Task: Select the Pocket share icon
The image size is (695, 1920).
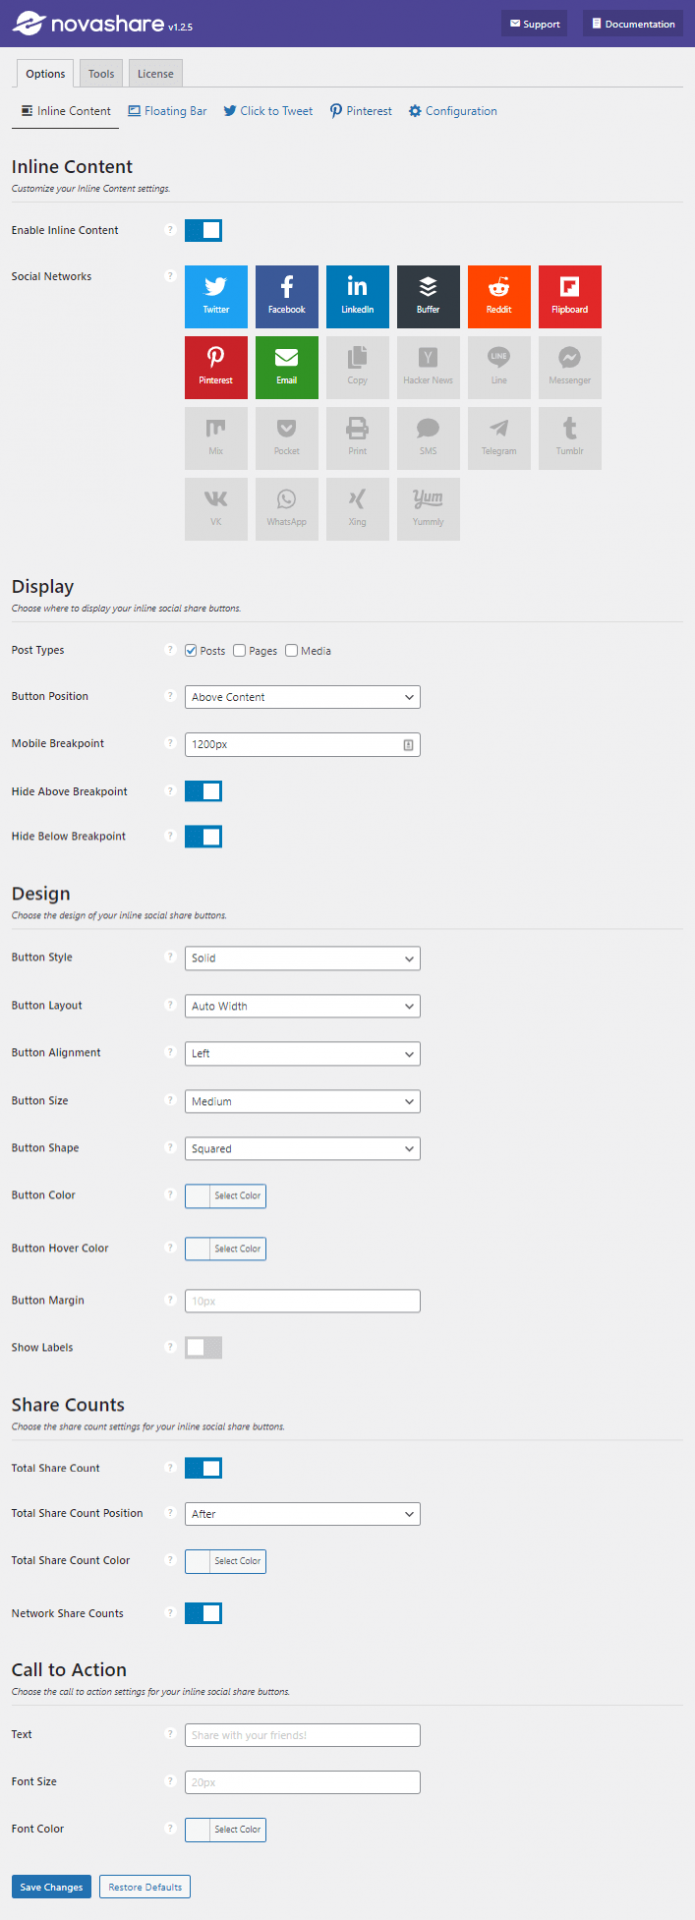Action: coord(286,438)
